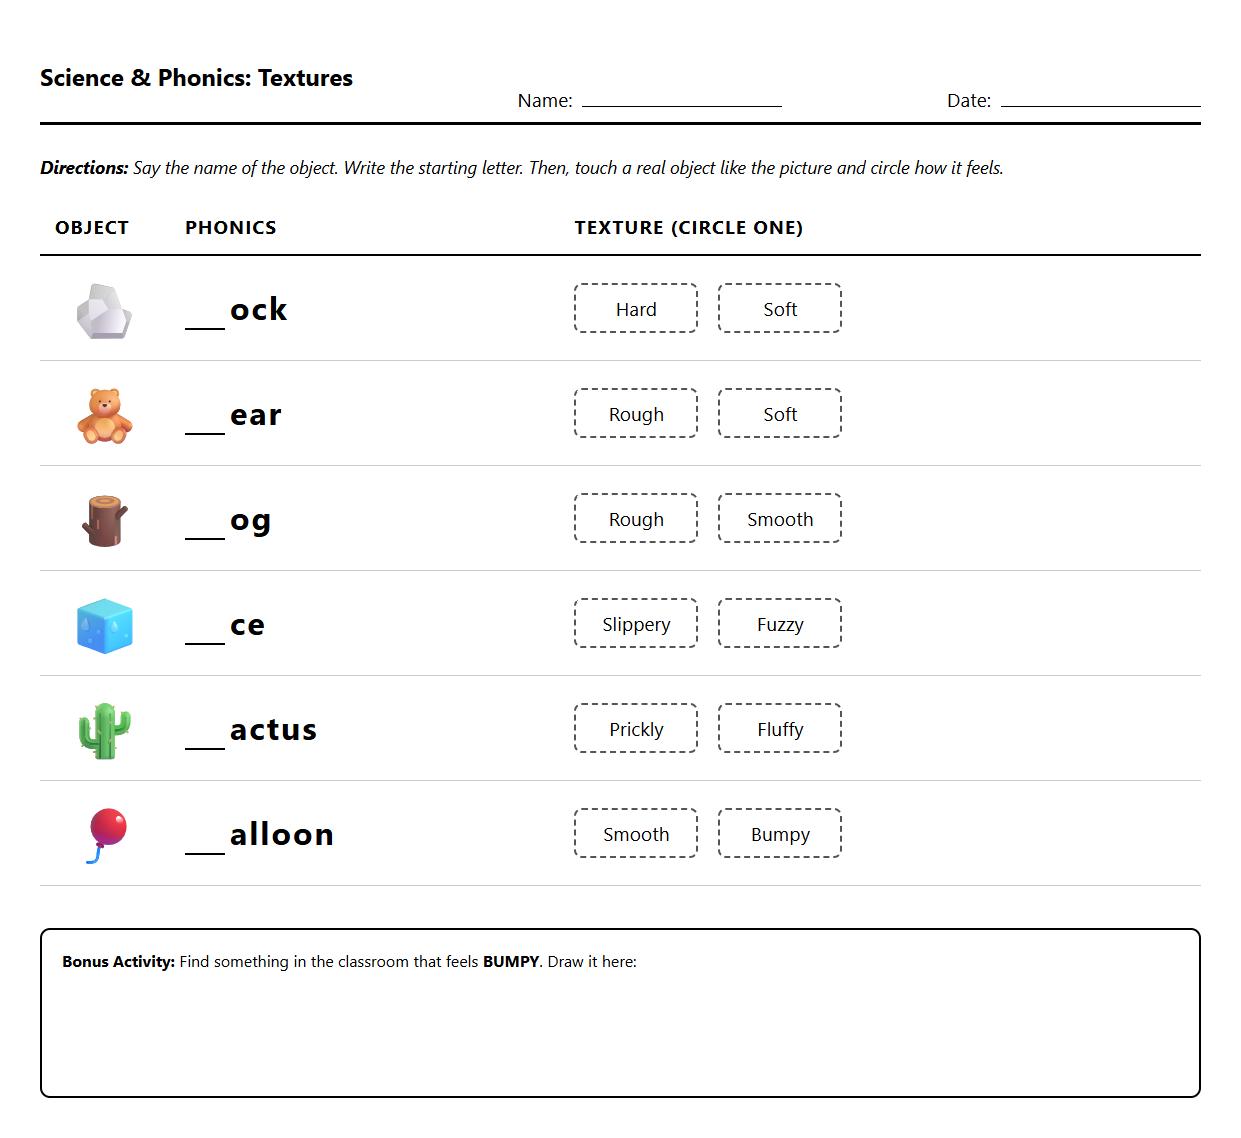1241x1138 pixels.
Task: Click the bear emoji in the '__ear' row
Action: pos(105,414)
